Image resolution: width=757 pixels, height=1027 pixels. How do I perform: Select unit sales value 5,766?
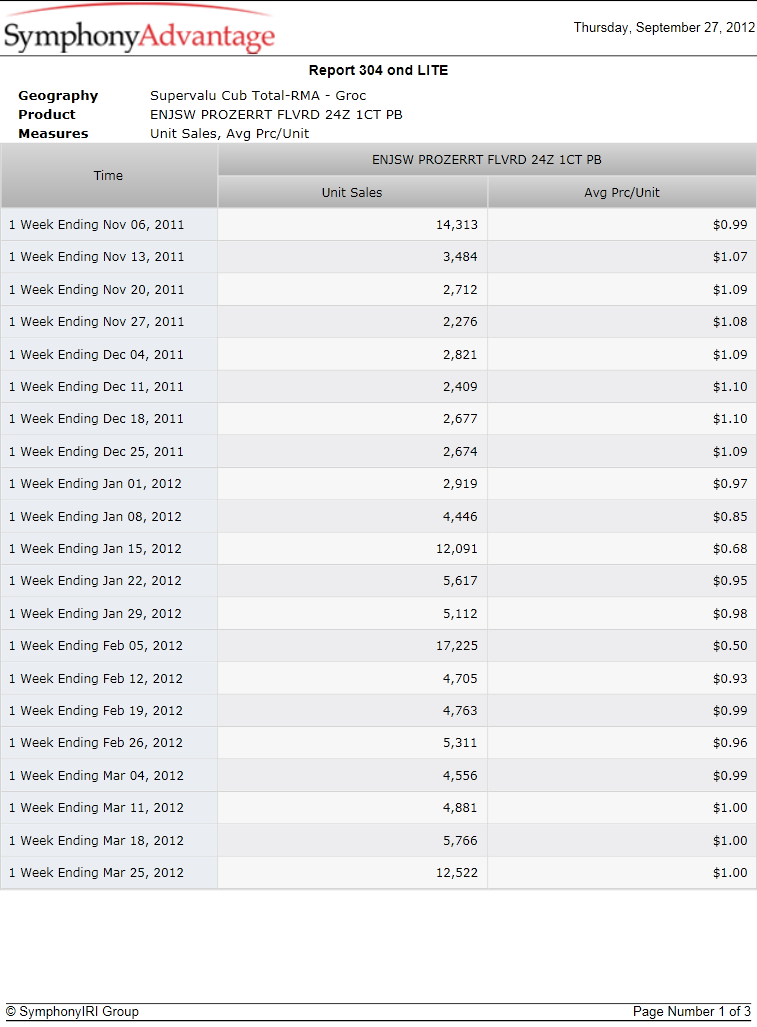(460, 840)
